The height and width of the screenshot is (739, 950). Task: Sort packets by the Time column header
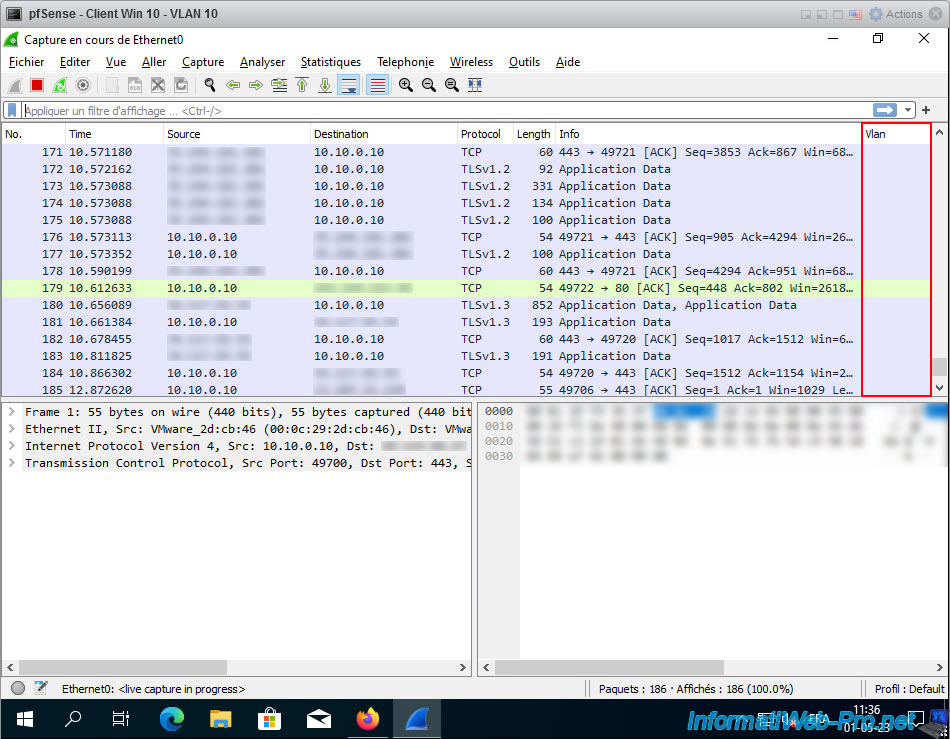[115, 134]
